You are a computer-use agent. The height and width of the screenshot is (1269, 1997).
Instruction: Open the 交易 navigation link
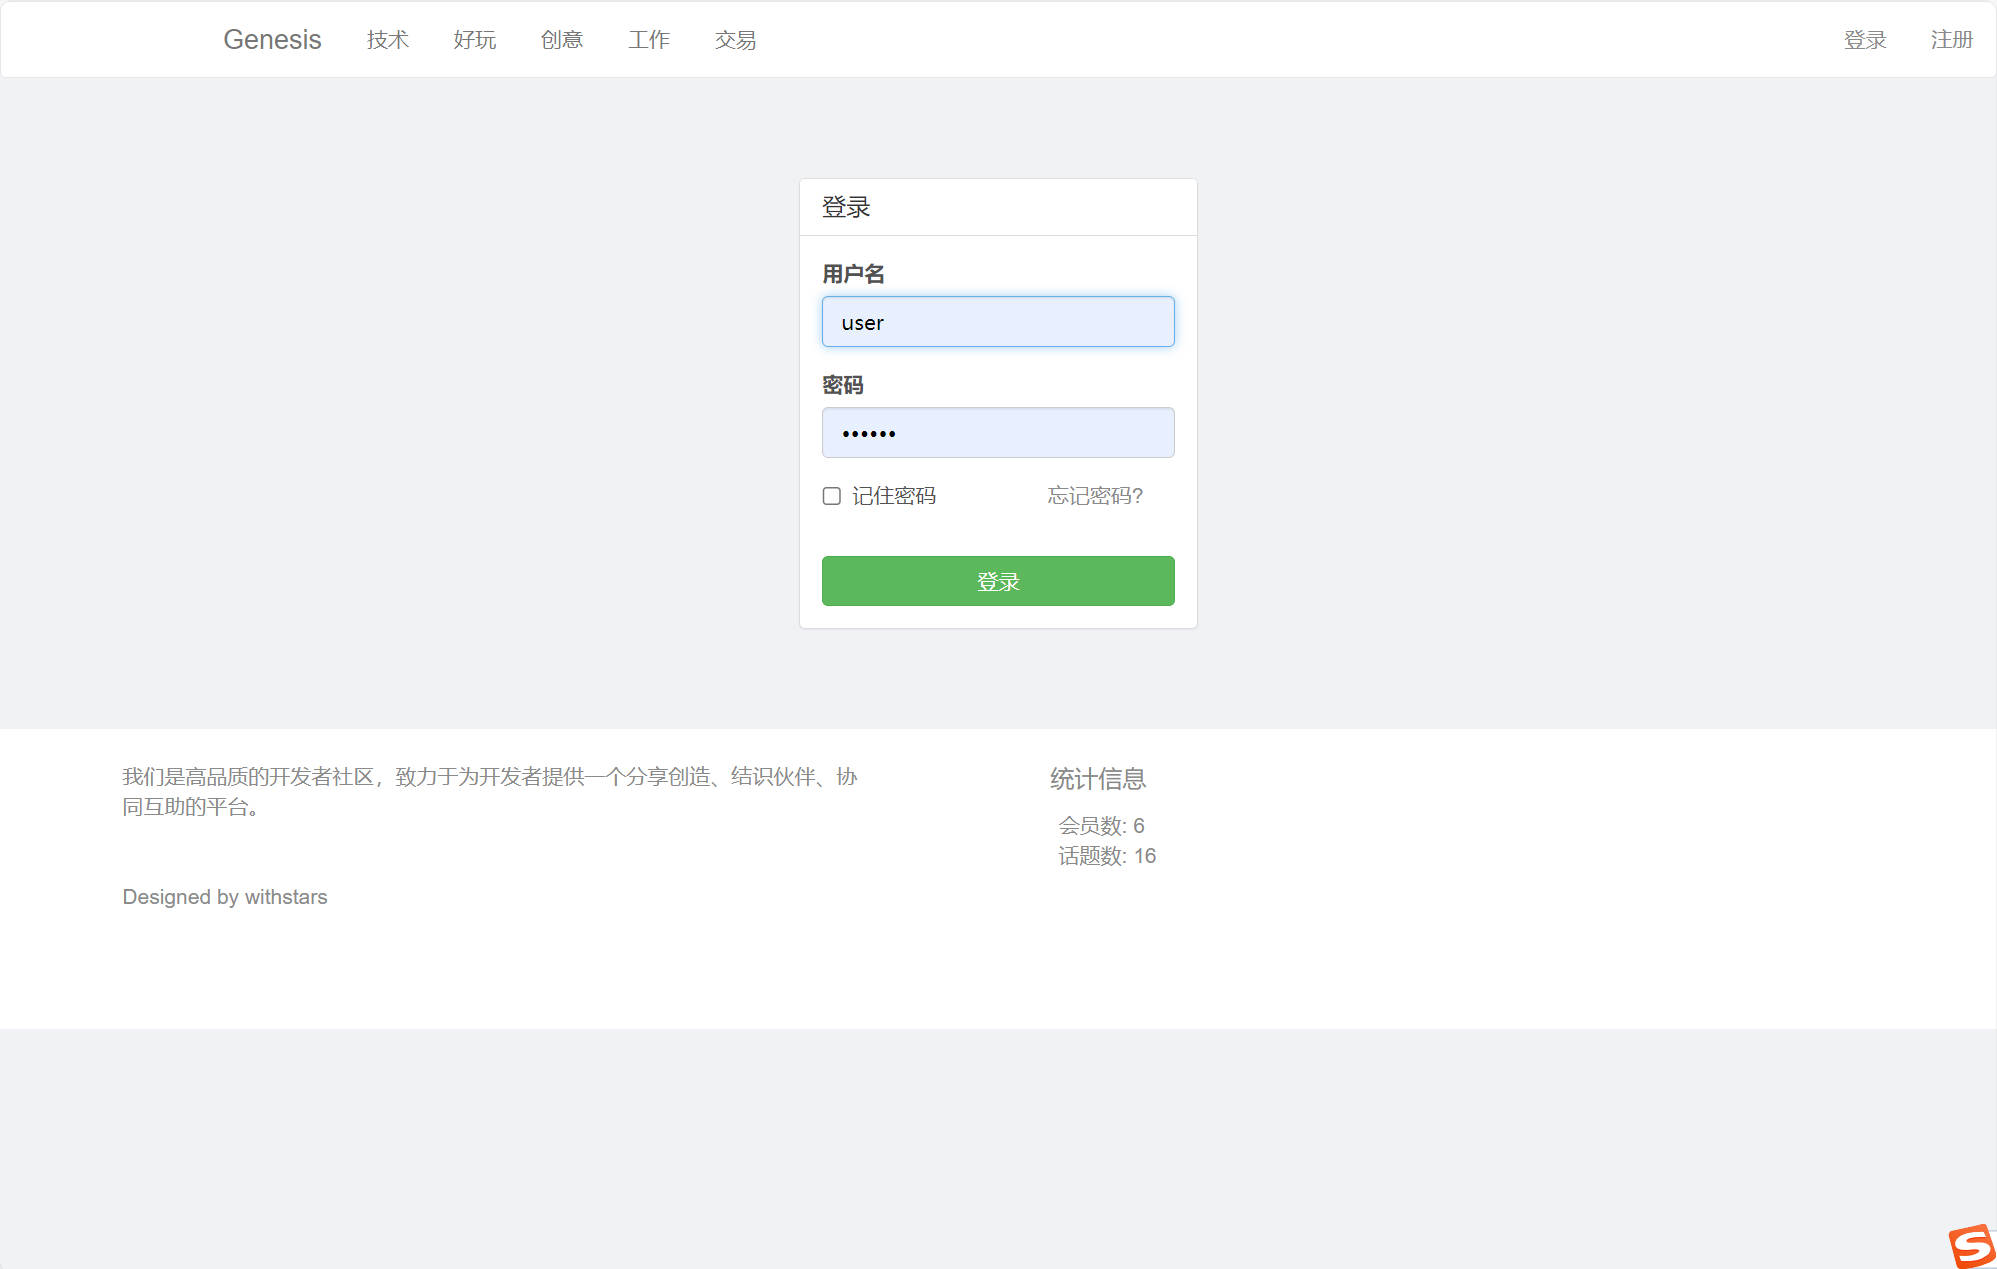(735, 39)
